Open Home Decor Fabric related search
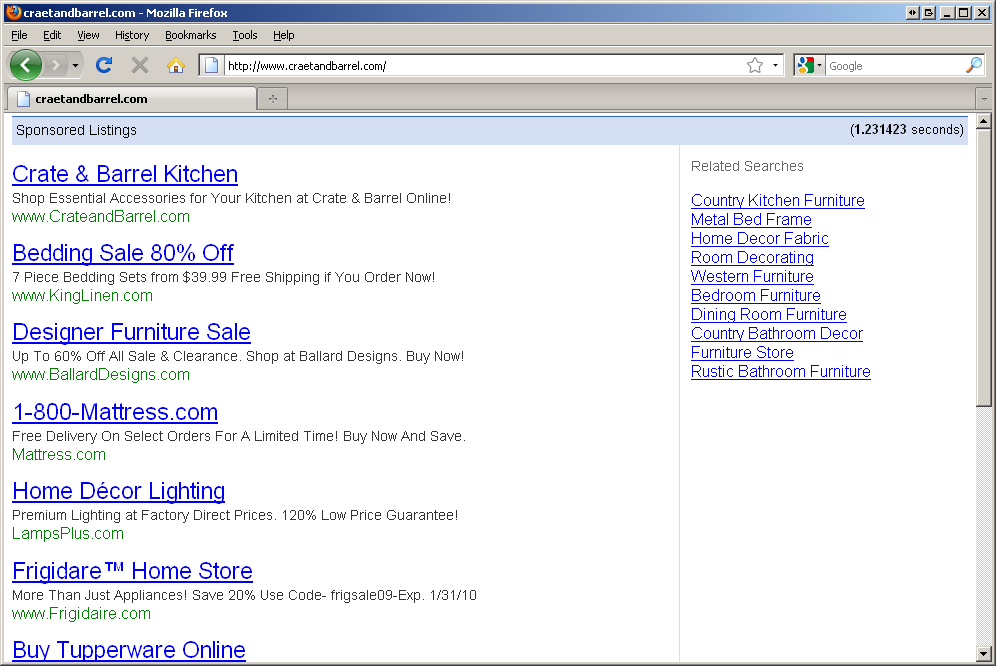The height and width of the screenshot is (666, 996). [x=760, y=239]
